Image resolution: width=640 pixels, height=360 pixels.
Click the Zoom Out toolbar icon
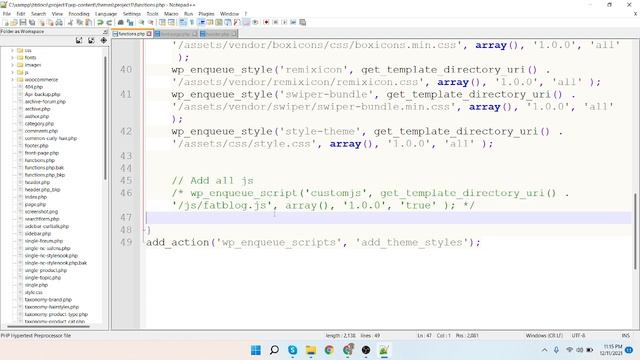click(x=151, y=22)
